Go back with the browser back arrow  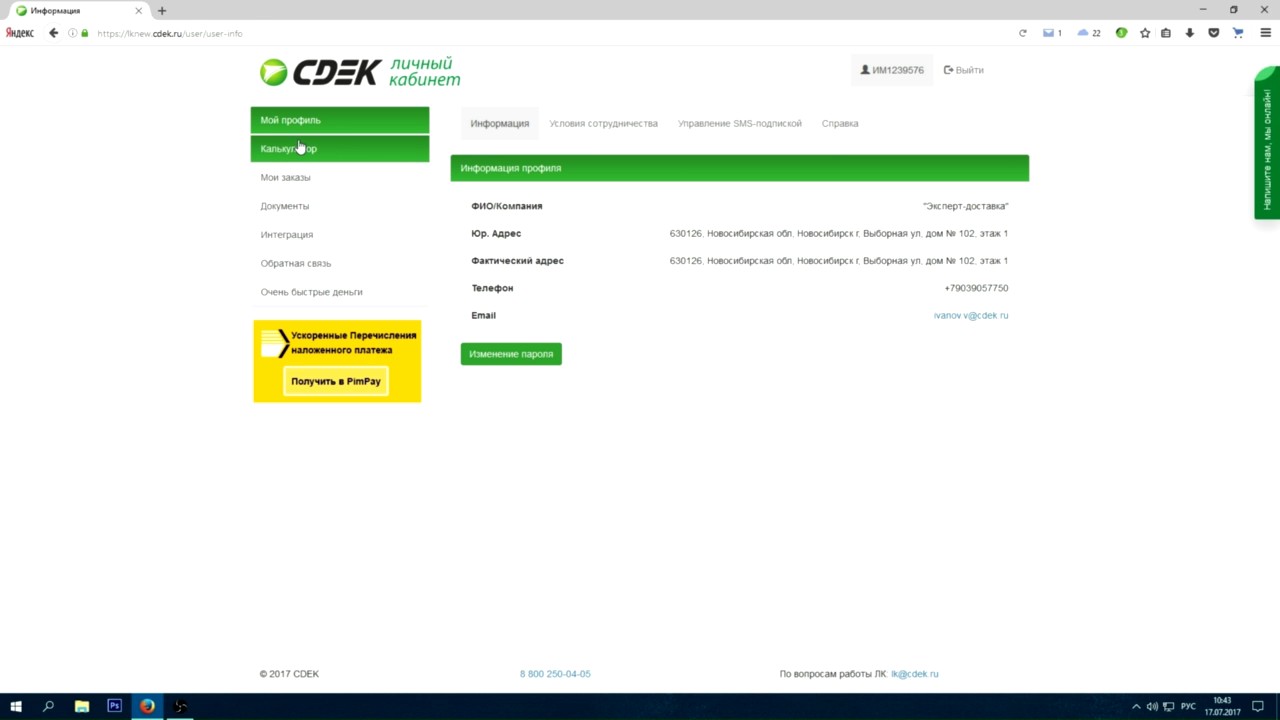[54, 33]
